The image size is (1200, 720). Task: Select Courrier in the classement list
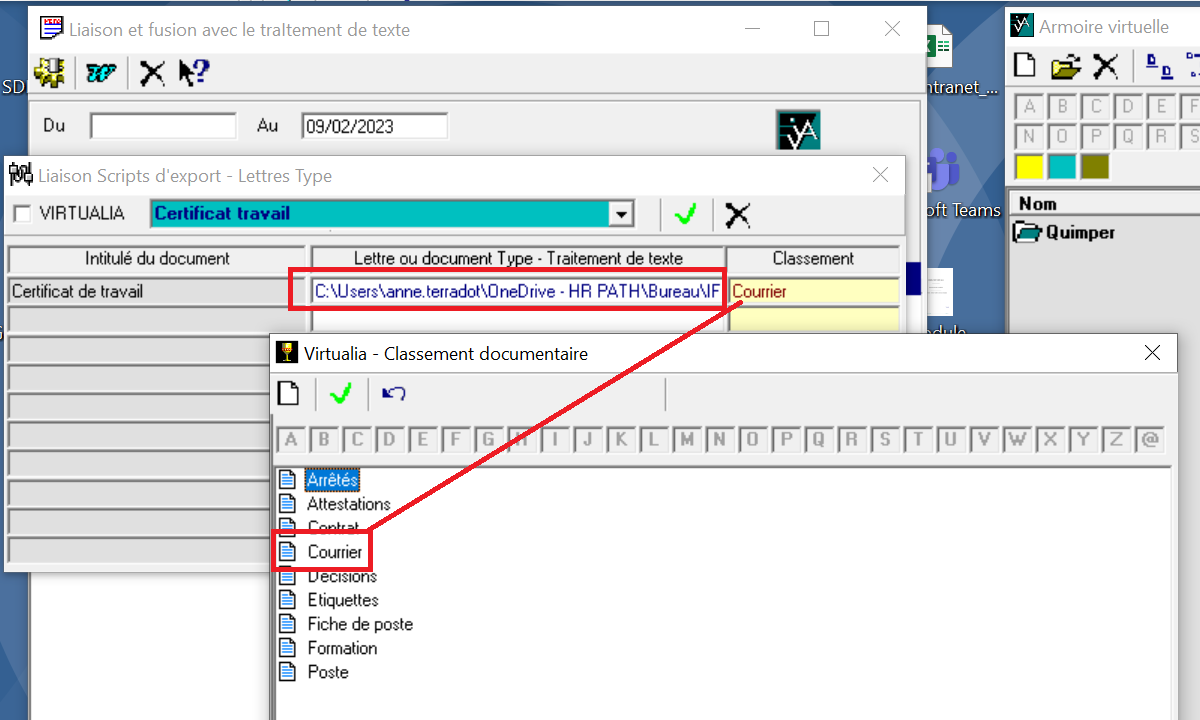tap(334, 552)
